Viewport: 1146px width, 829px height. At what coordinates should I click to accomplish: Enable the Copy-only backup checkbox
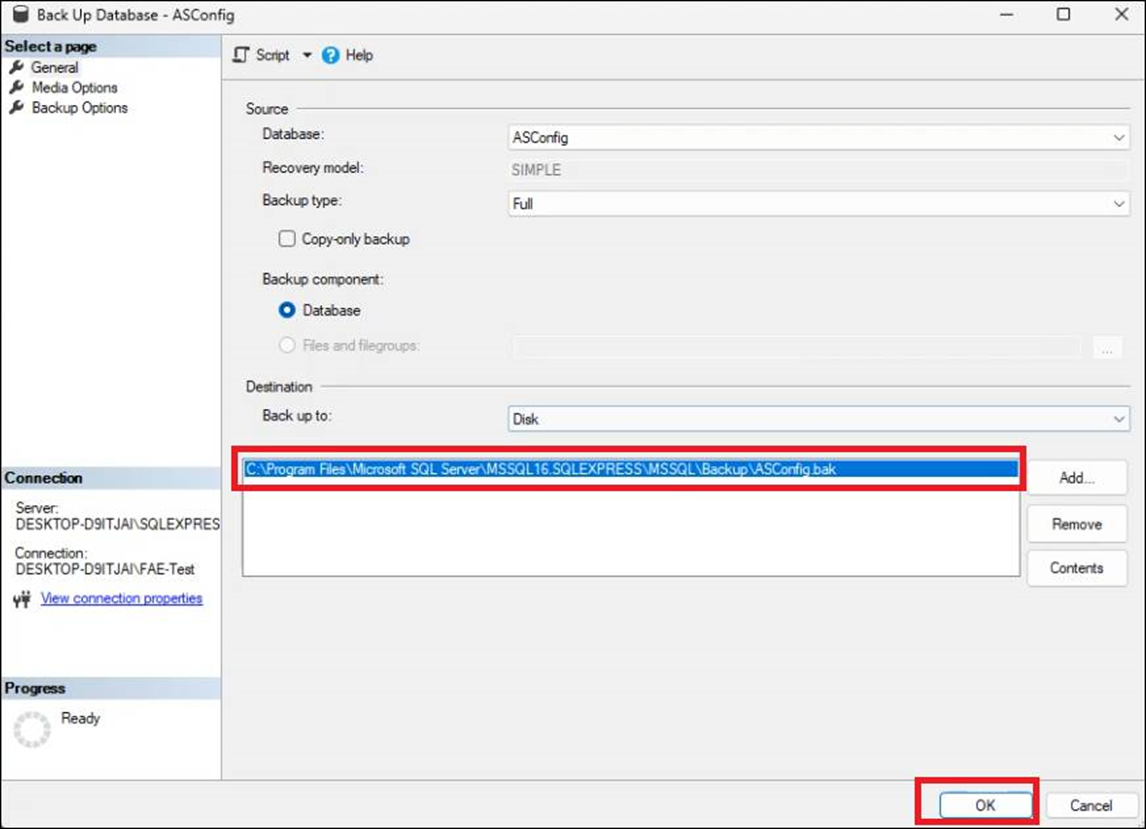[287, 239]
